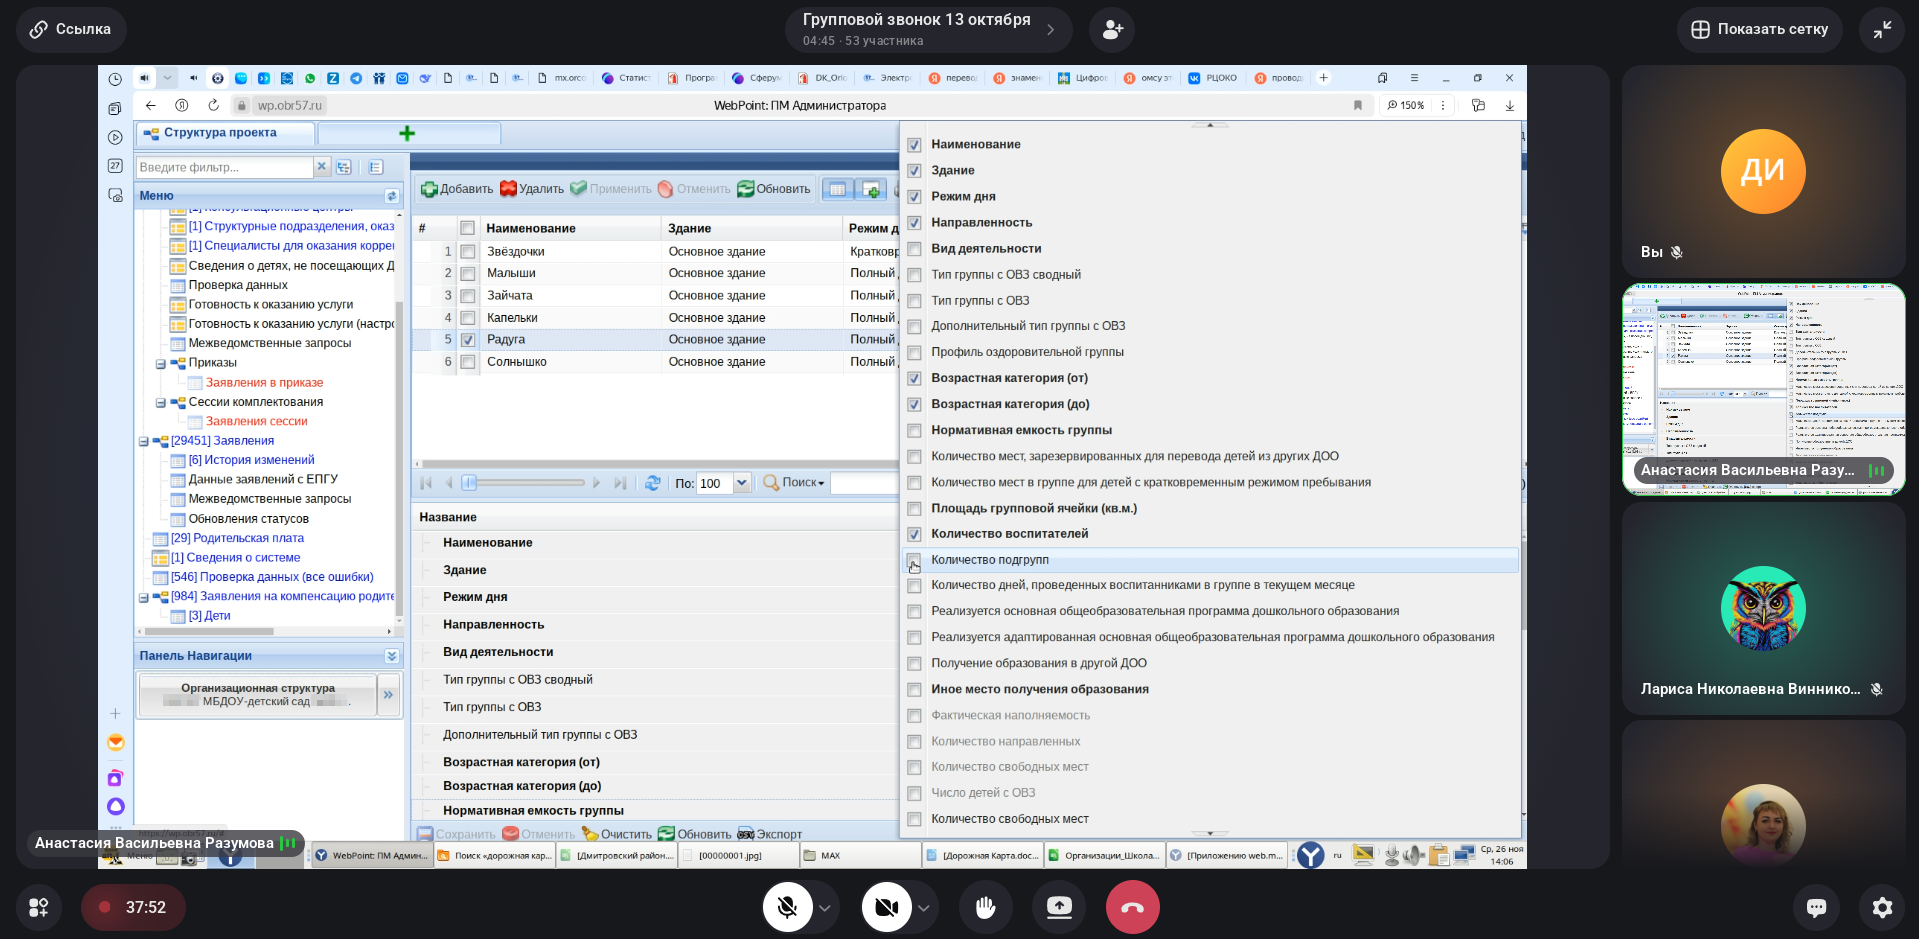Image resolution: width=1919 pixels, height=939 pixels.
Task: Enable the Количество подгрупп column checkbox
Action: tap(914, 560)
